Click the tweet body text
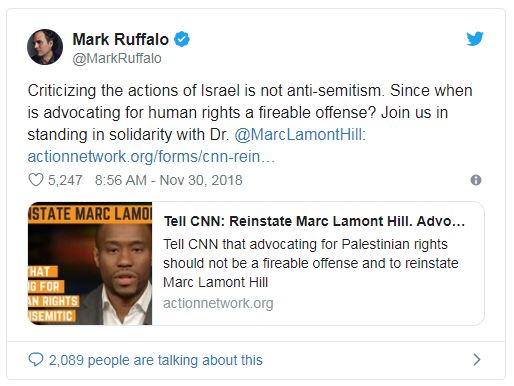514x386 pixels. point(250,123)
